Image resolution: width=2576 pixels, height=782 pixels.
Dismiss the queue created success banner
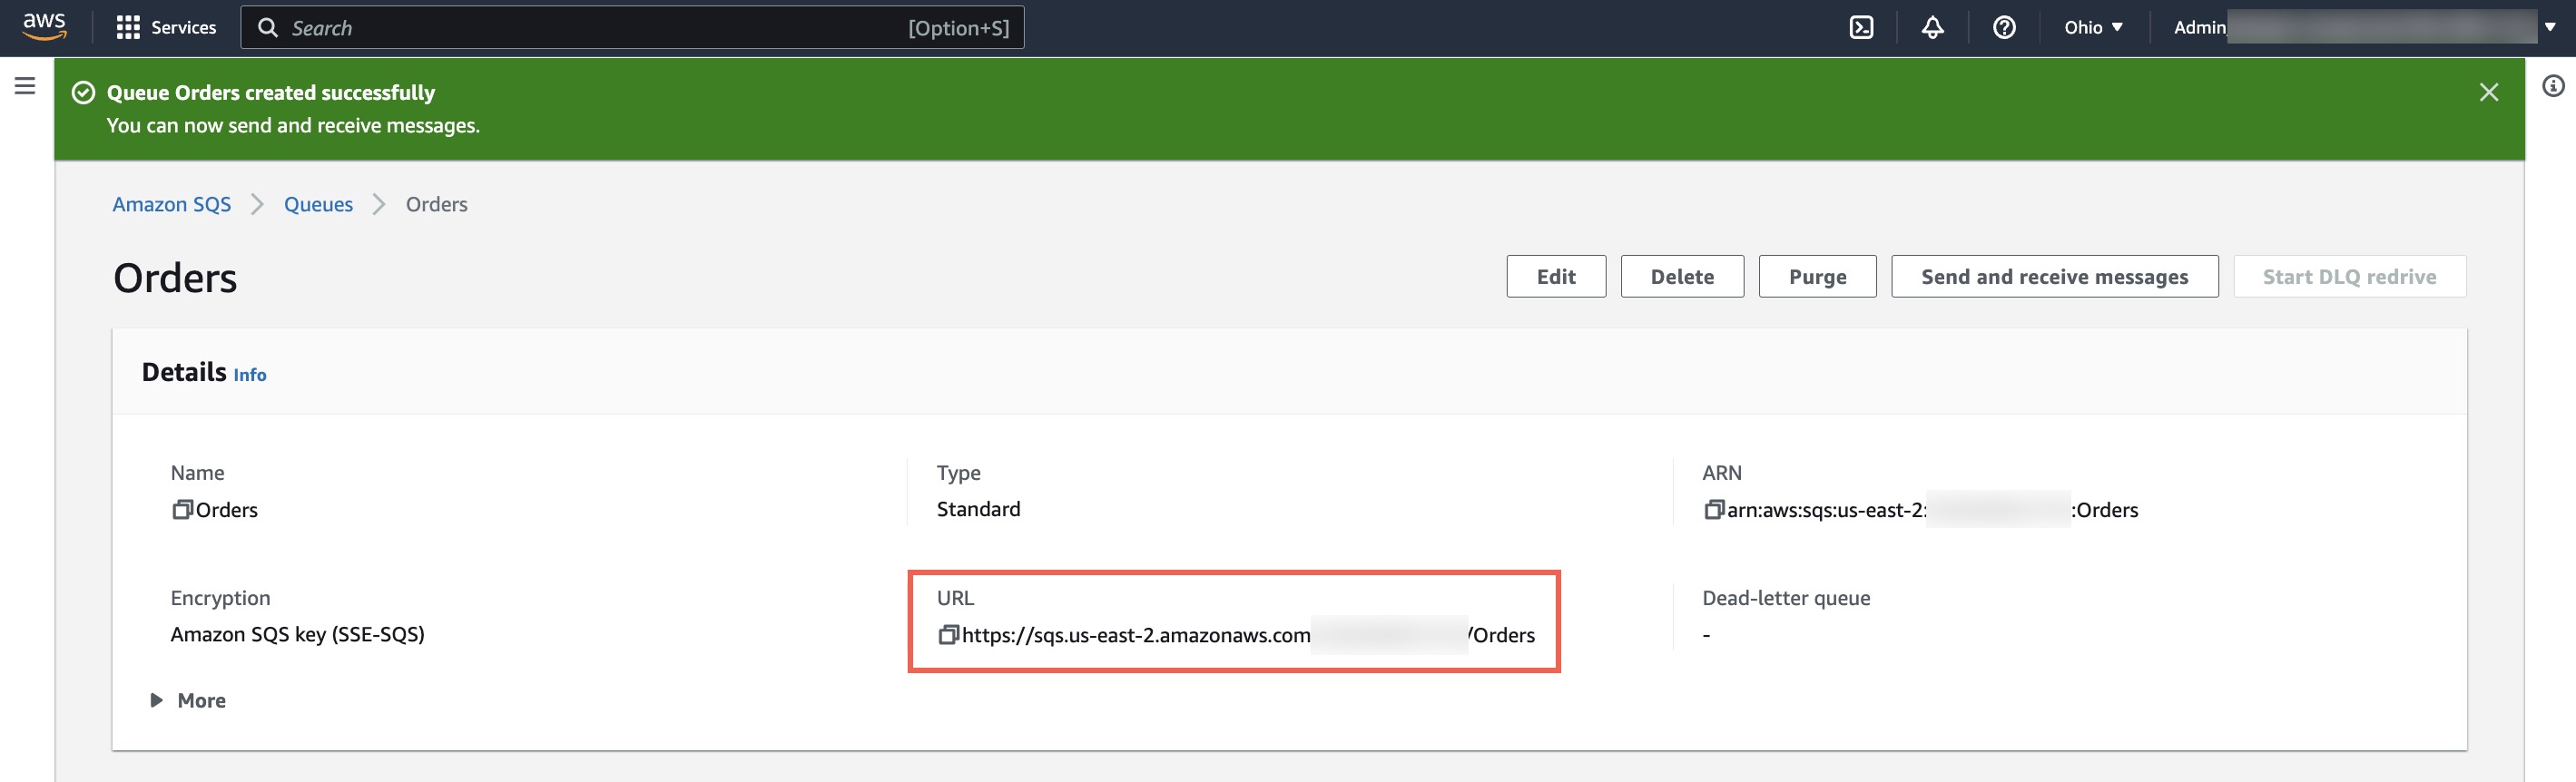coord(2488,93)
